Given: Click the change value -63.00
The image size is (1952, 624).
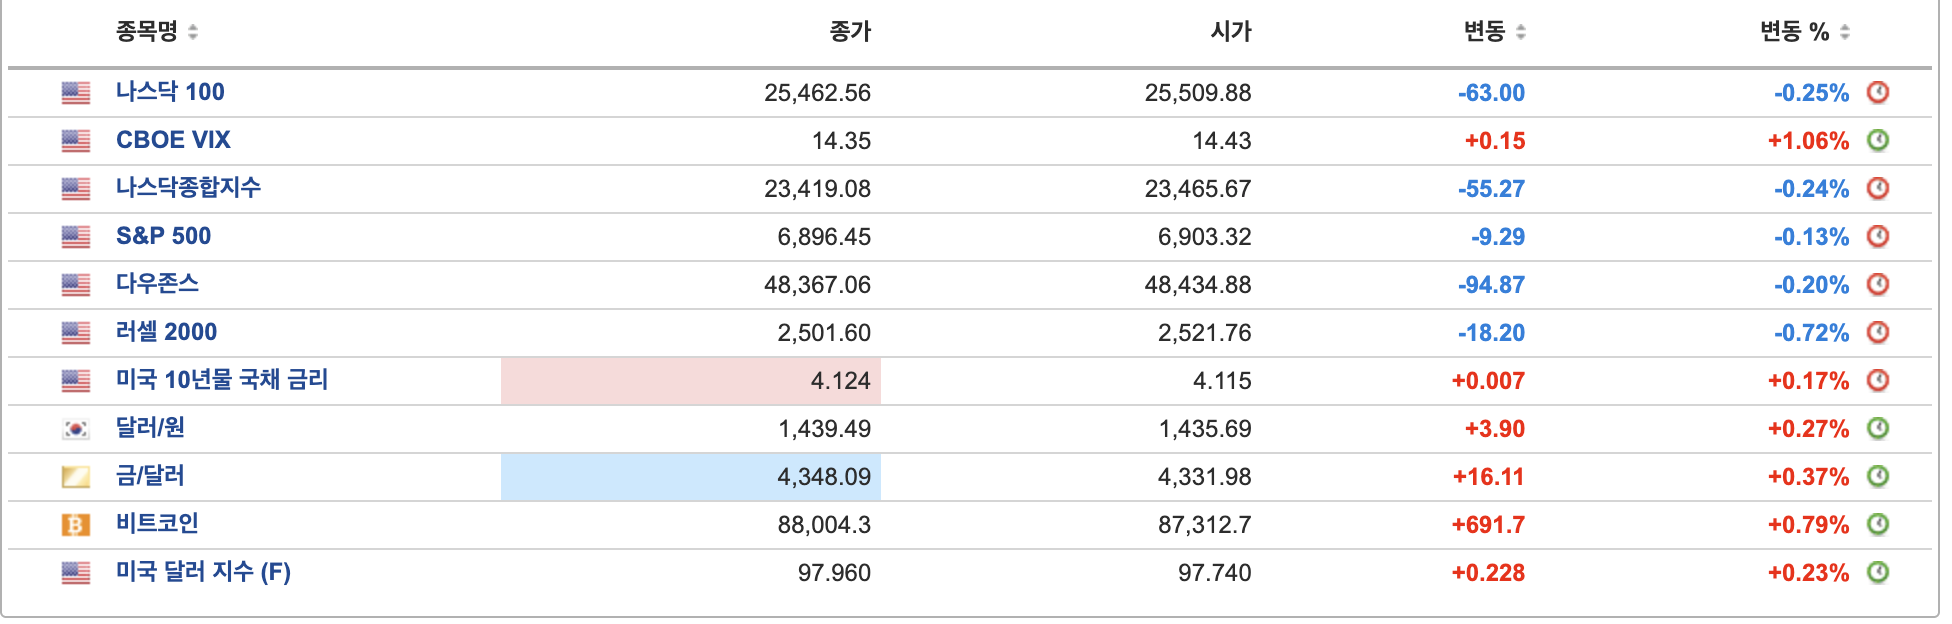Looking at the screenshot, I should coord(1491,93).
